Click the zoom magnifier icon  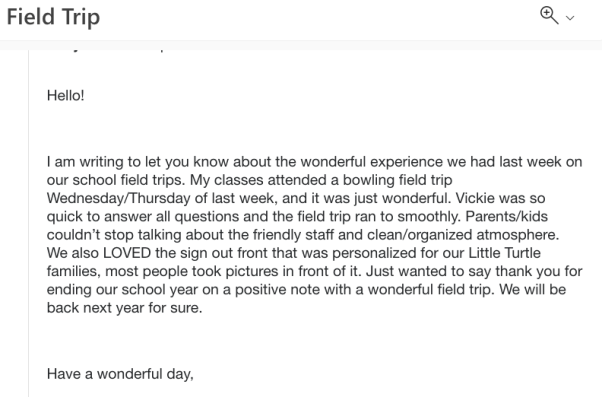[x=549, y=15]
